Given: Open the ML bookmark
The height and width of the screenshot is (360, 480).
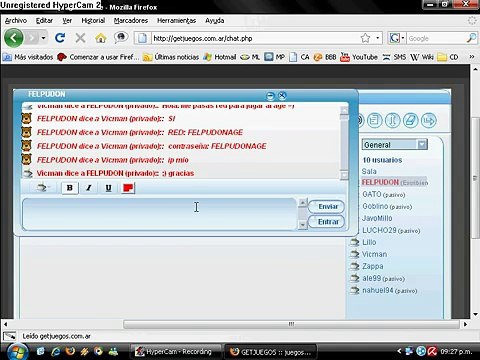Looking at the screenshot, I should 250,57.
